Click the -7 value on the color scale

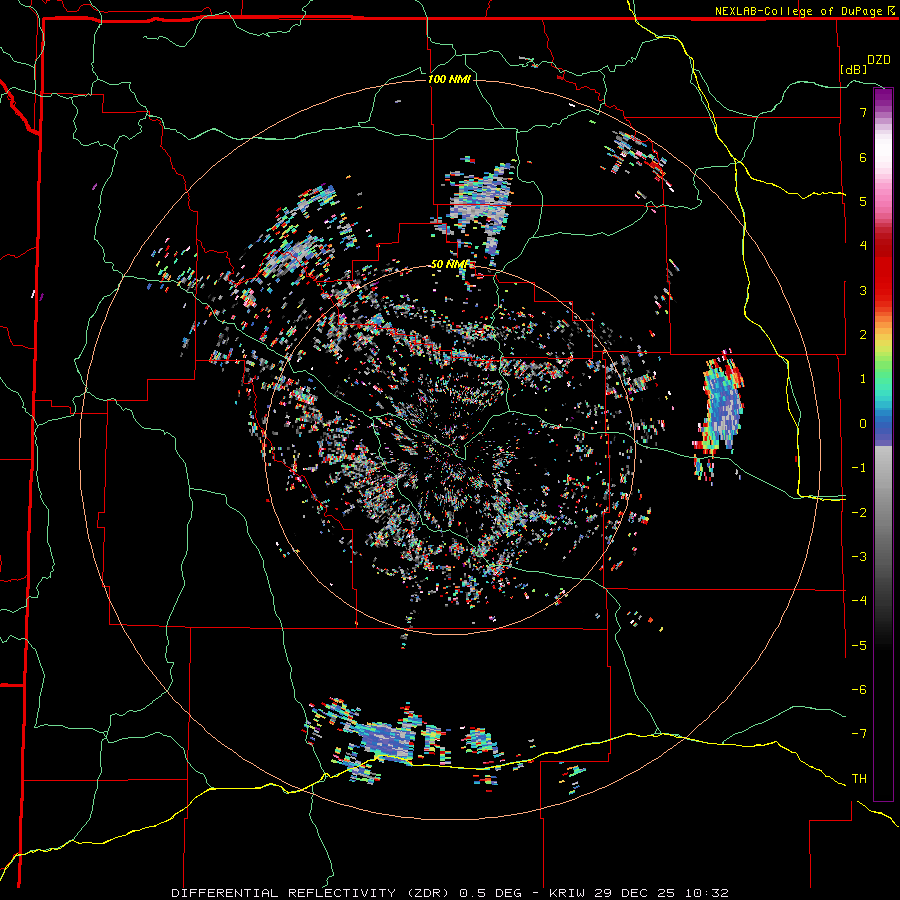pyautogui.click(x=859, y=734)
